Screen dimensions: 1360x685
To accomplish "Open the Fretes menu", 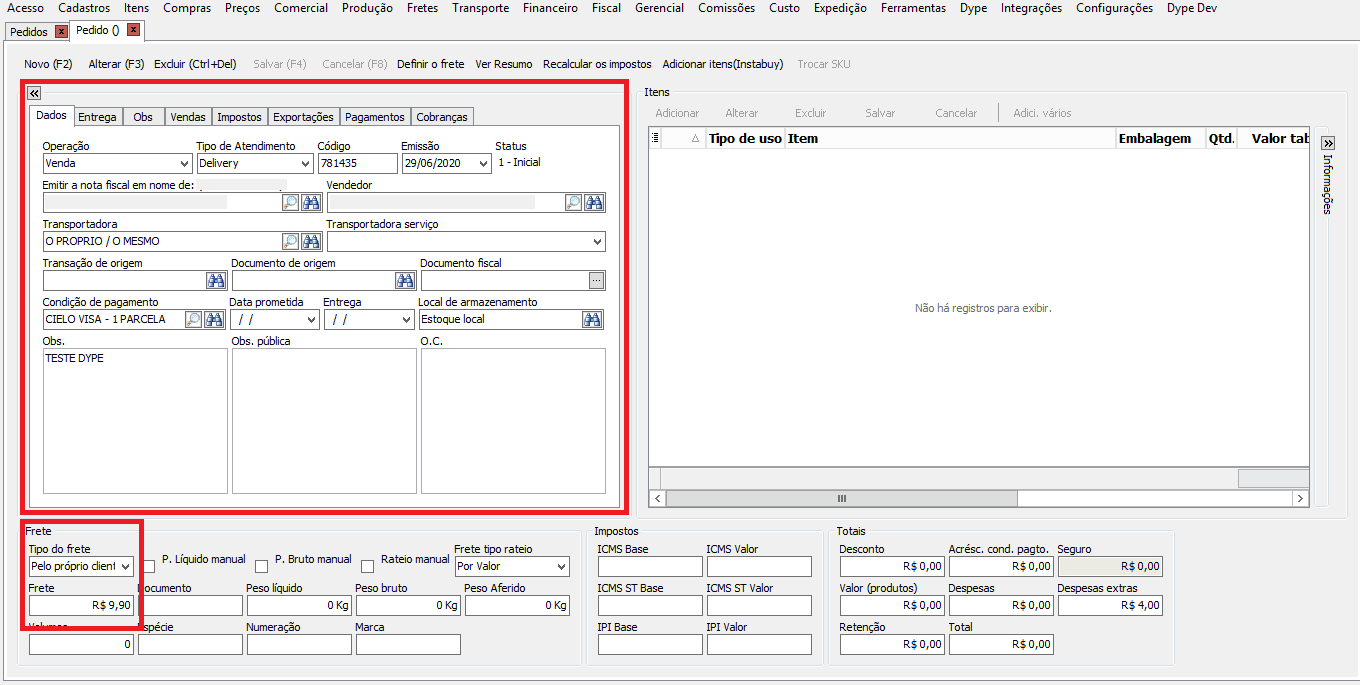I will [x=422, y=8].
